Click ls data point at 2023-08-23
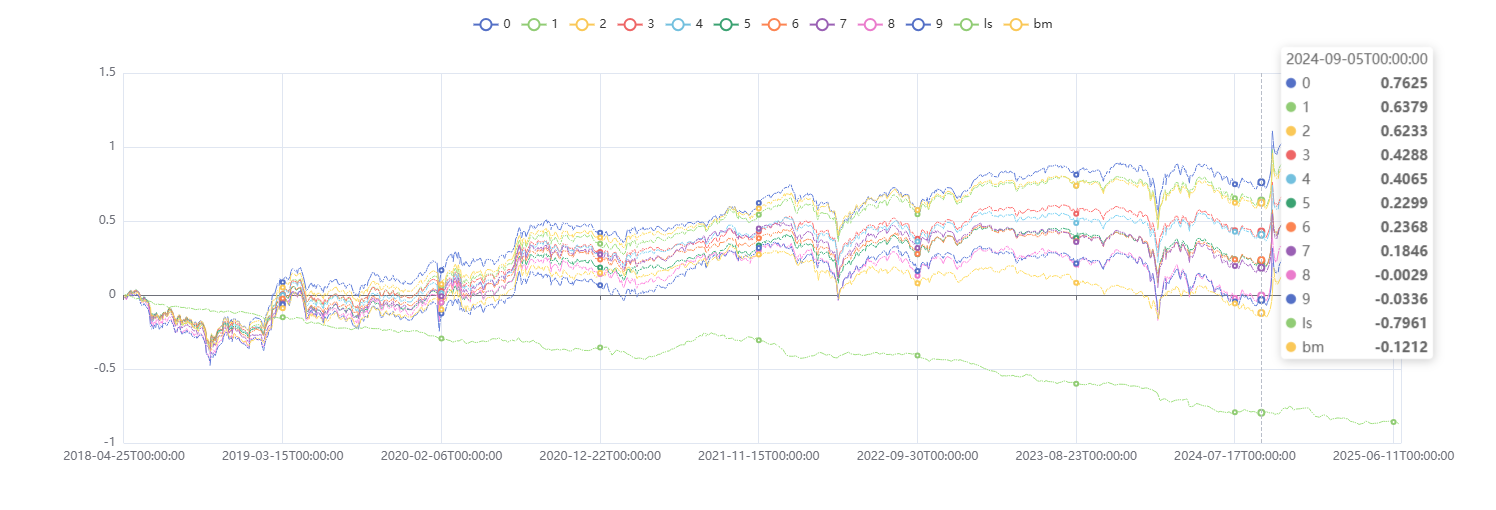The image size is (1496, 510). [x=1076, y=383]
